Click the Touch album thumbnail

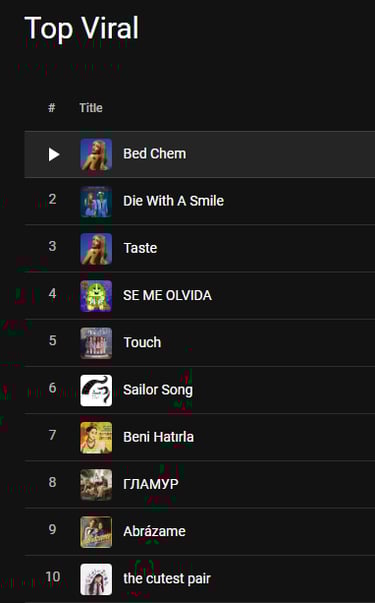click(x=96, y=343)
